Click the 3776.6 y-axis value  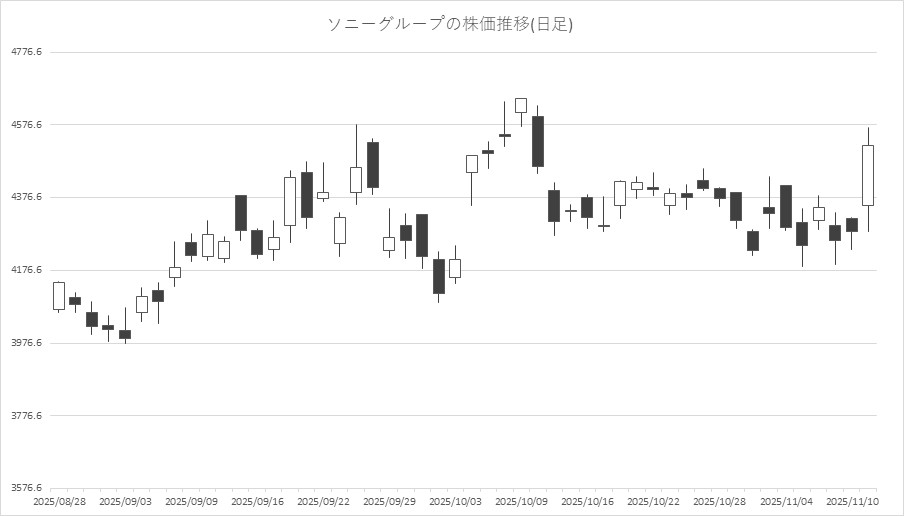click(26, 415)
